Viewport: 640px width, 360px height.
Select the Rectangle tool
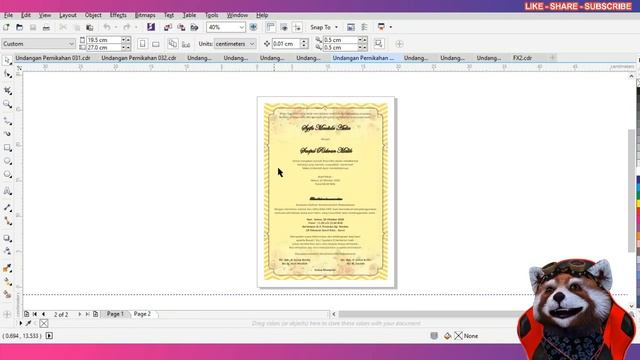click(7, 147)
